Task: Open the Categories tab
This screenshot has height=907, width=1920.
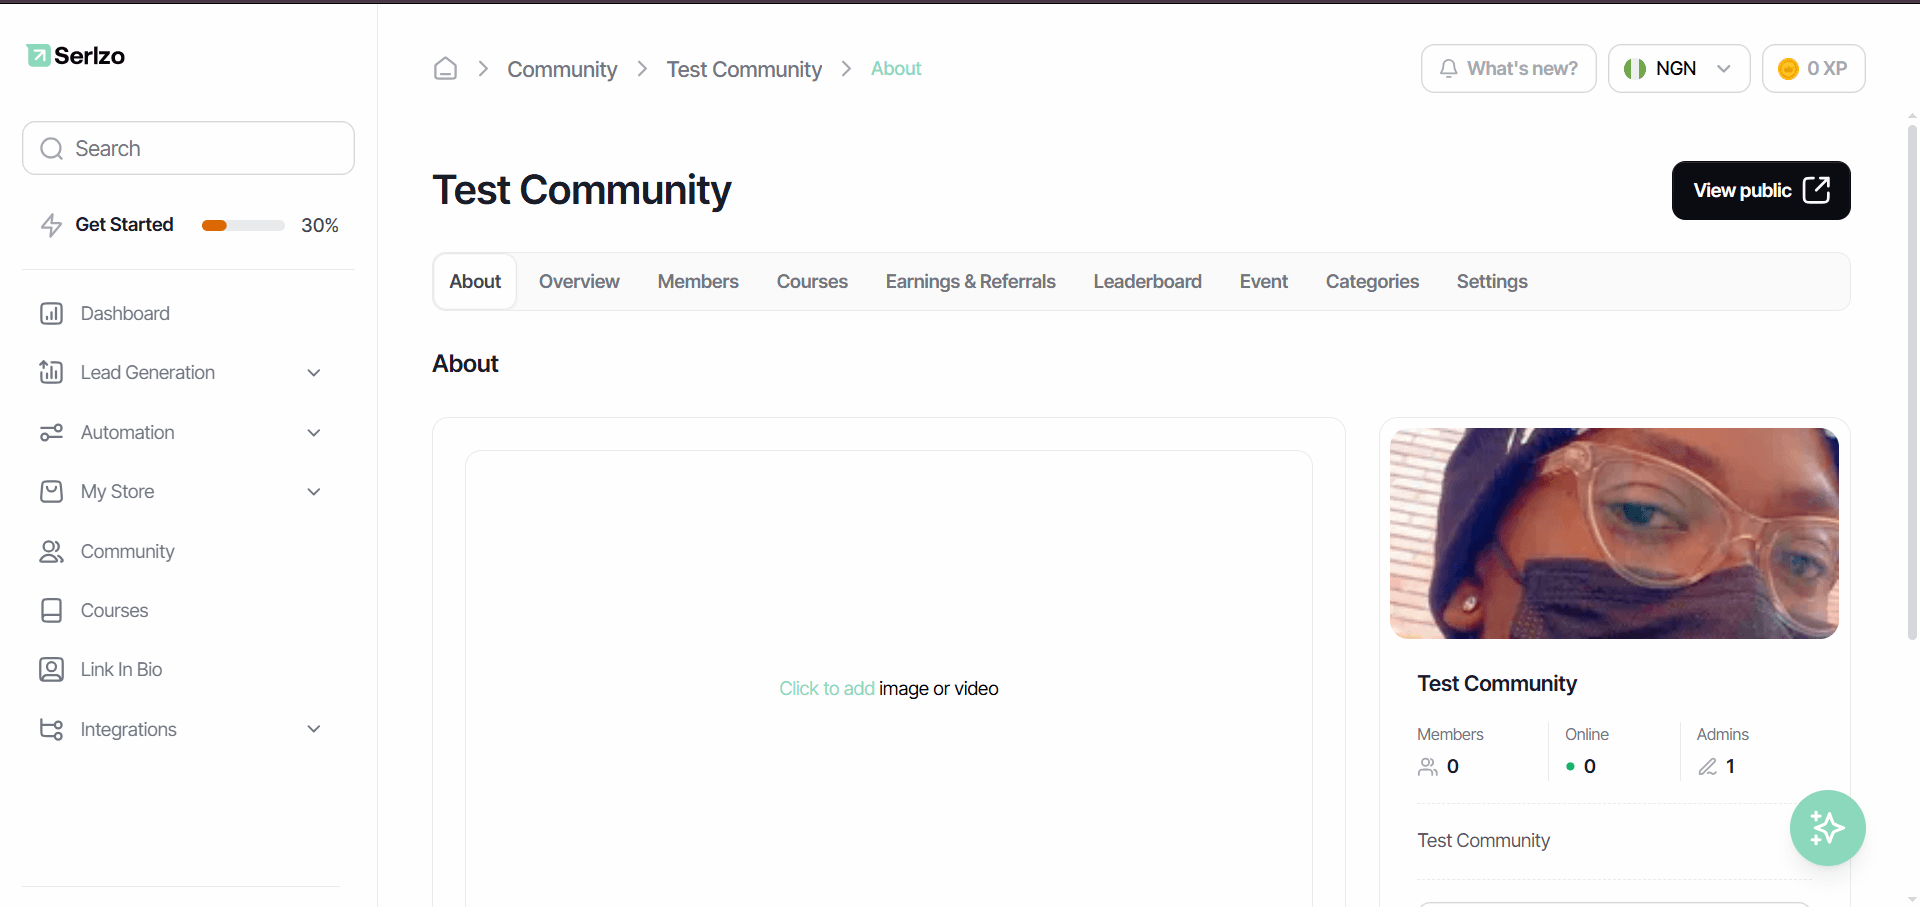Action: click(1372, 282)
